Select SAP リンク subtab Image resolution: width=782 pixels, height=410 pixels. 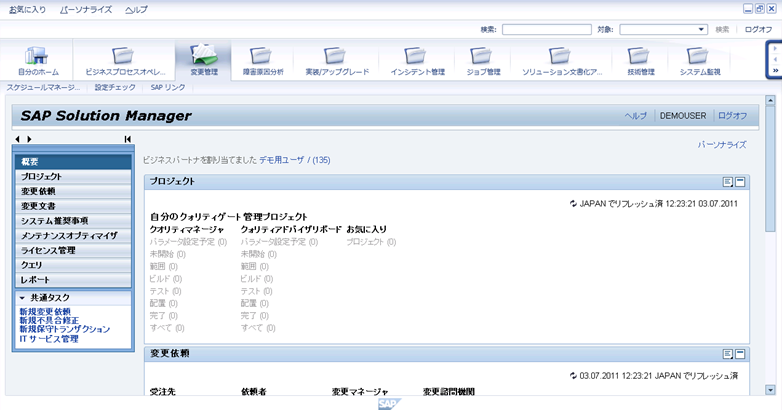[x=168, y=87]
